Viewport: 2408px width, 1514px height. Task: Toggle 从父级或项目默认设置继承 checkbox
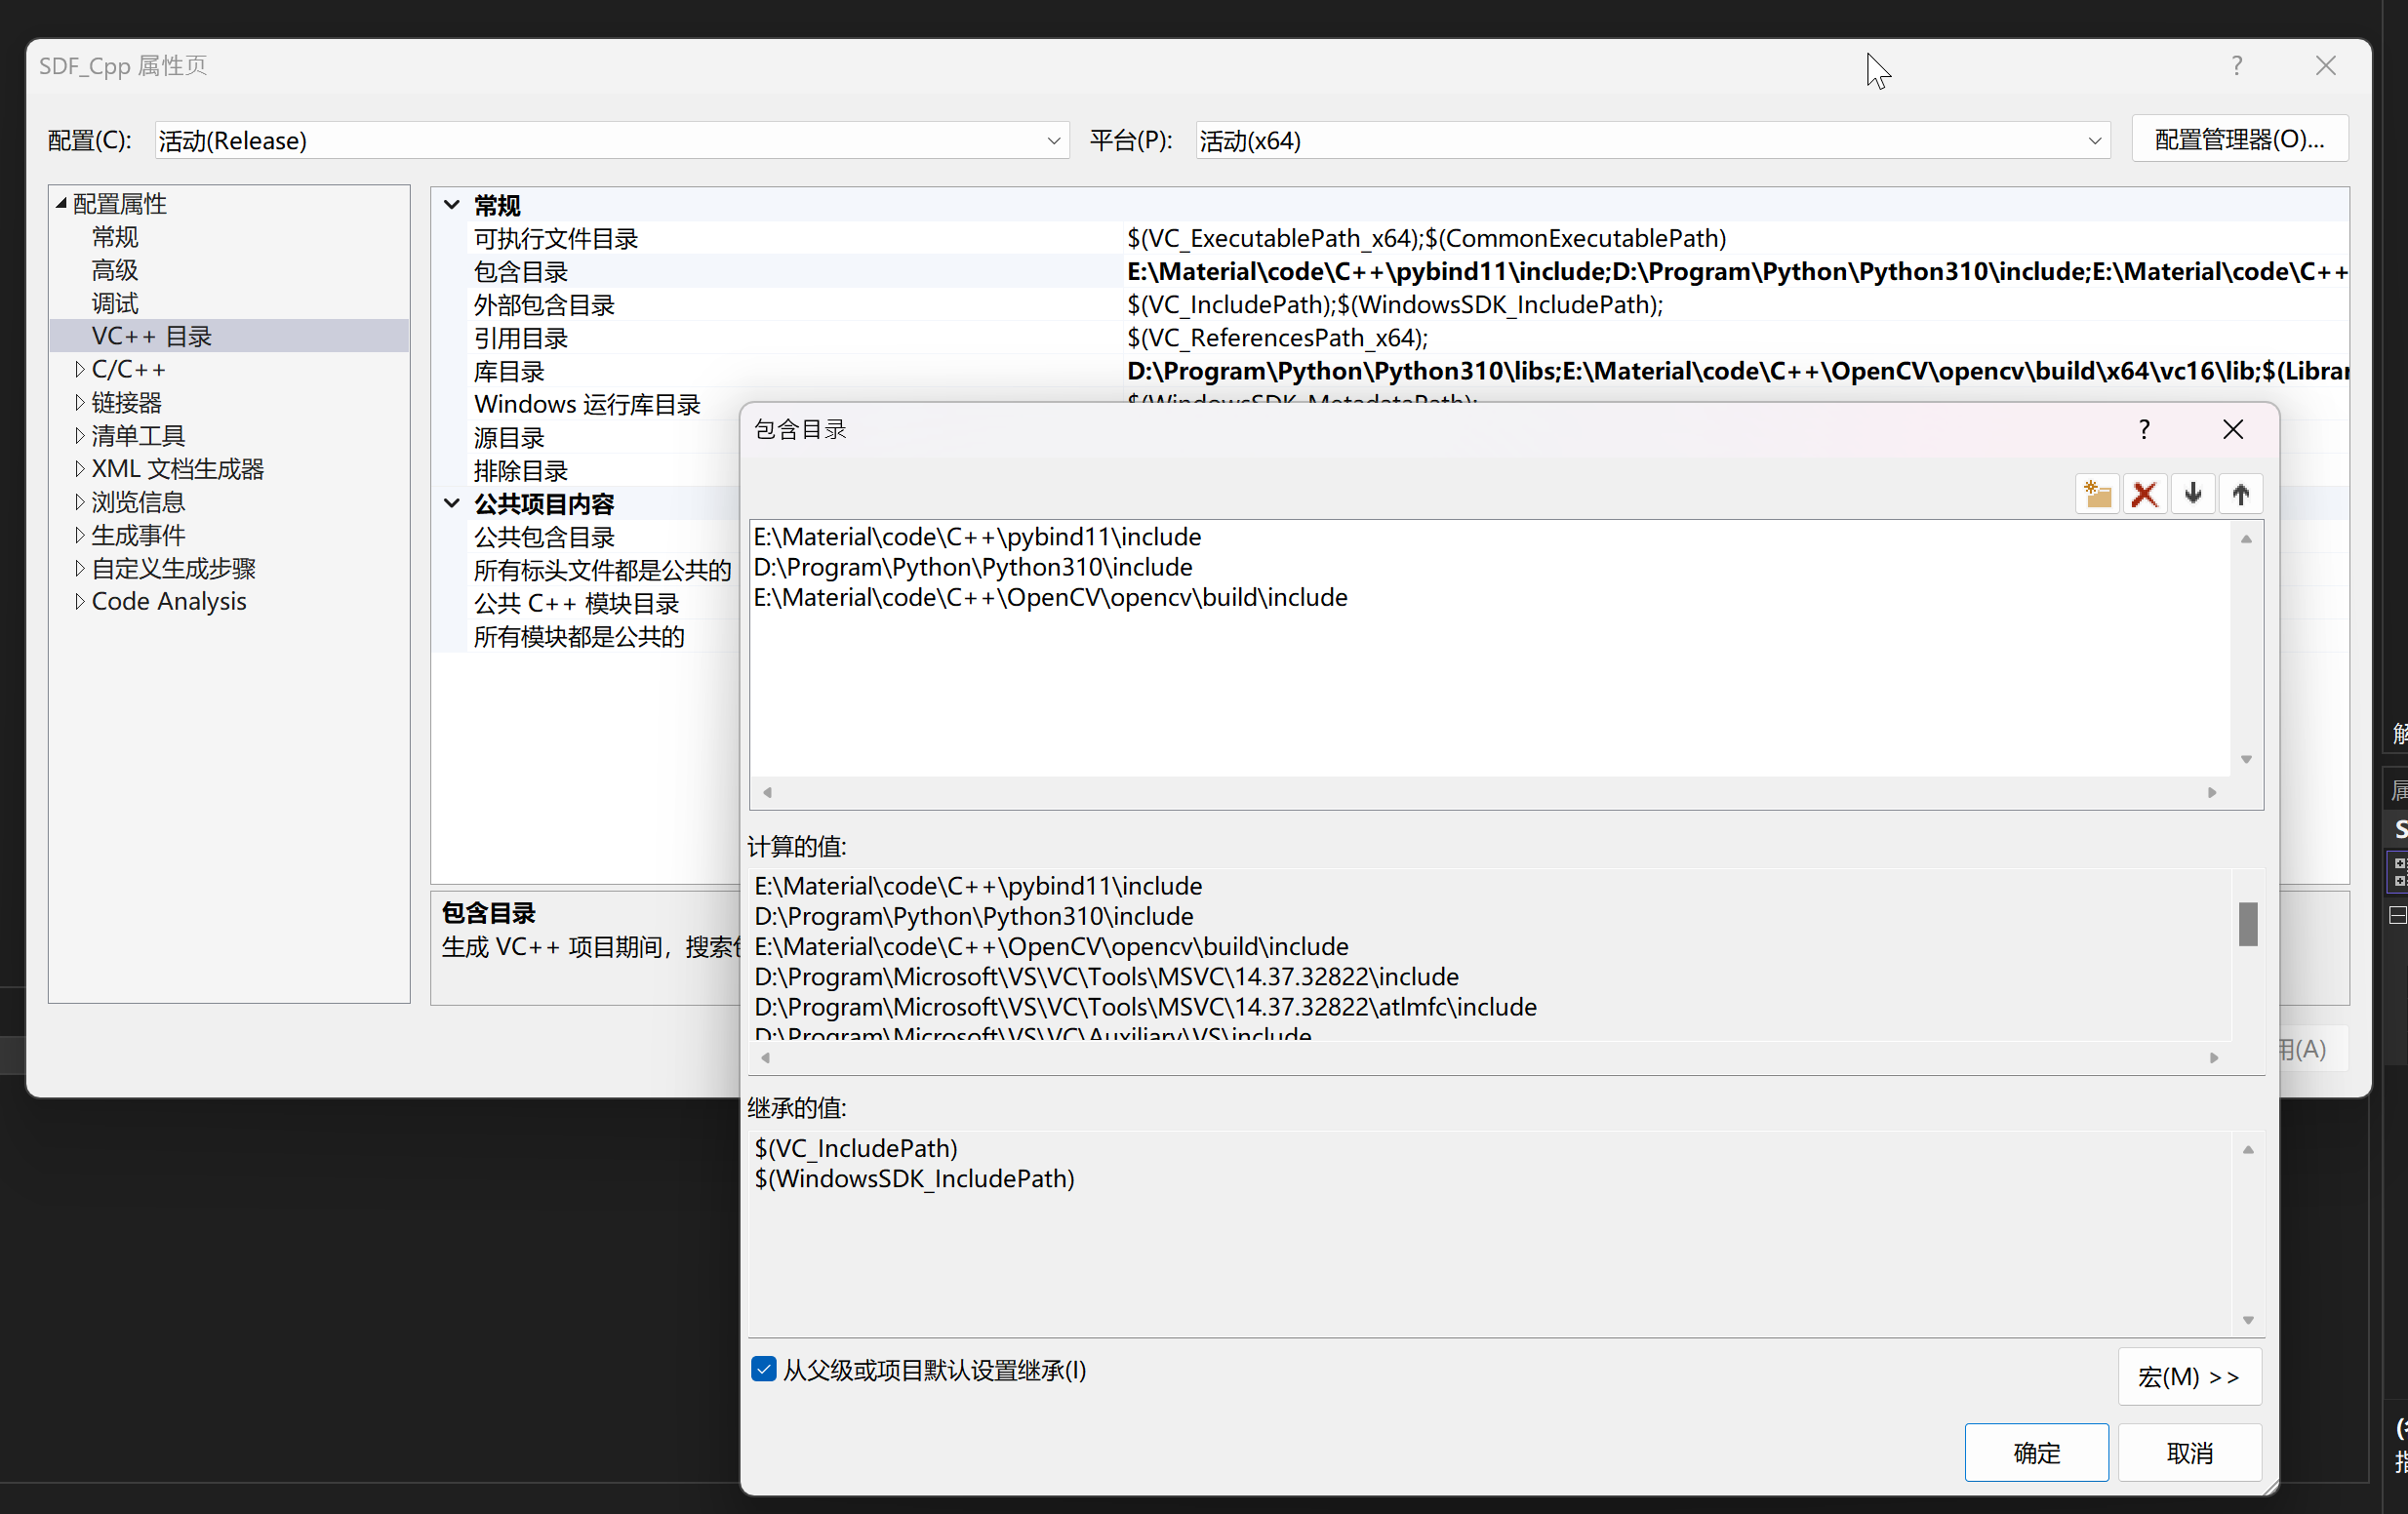pyautogui.click(x=764, y=1369)
